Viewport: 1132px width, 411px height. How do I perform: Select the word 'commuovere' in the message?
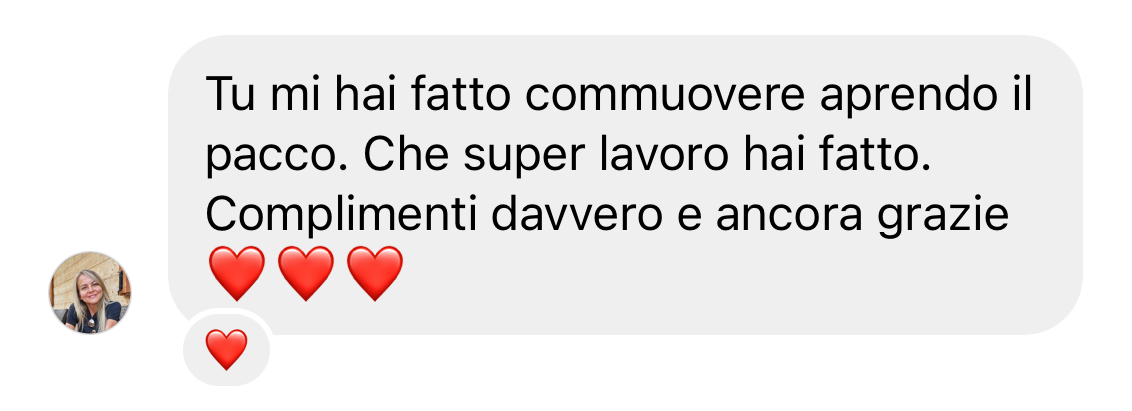[664, 96]
